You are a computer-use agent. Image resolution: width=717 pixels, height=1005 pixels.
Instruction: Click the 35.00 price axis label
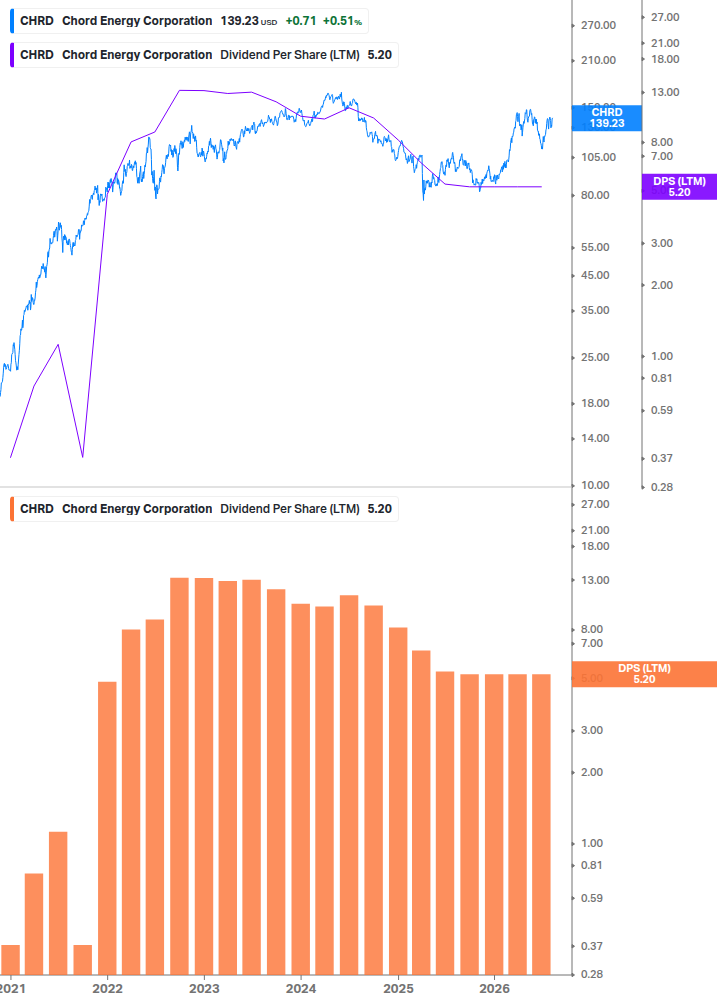tap(595, 310)
